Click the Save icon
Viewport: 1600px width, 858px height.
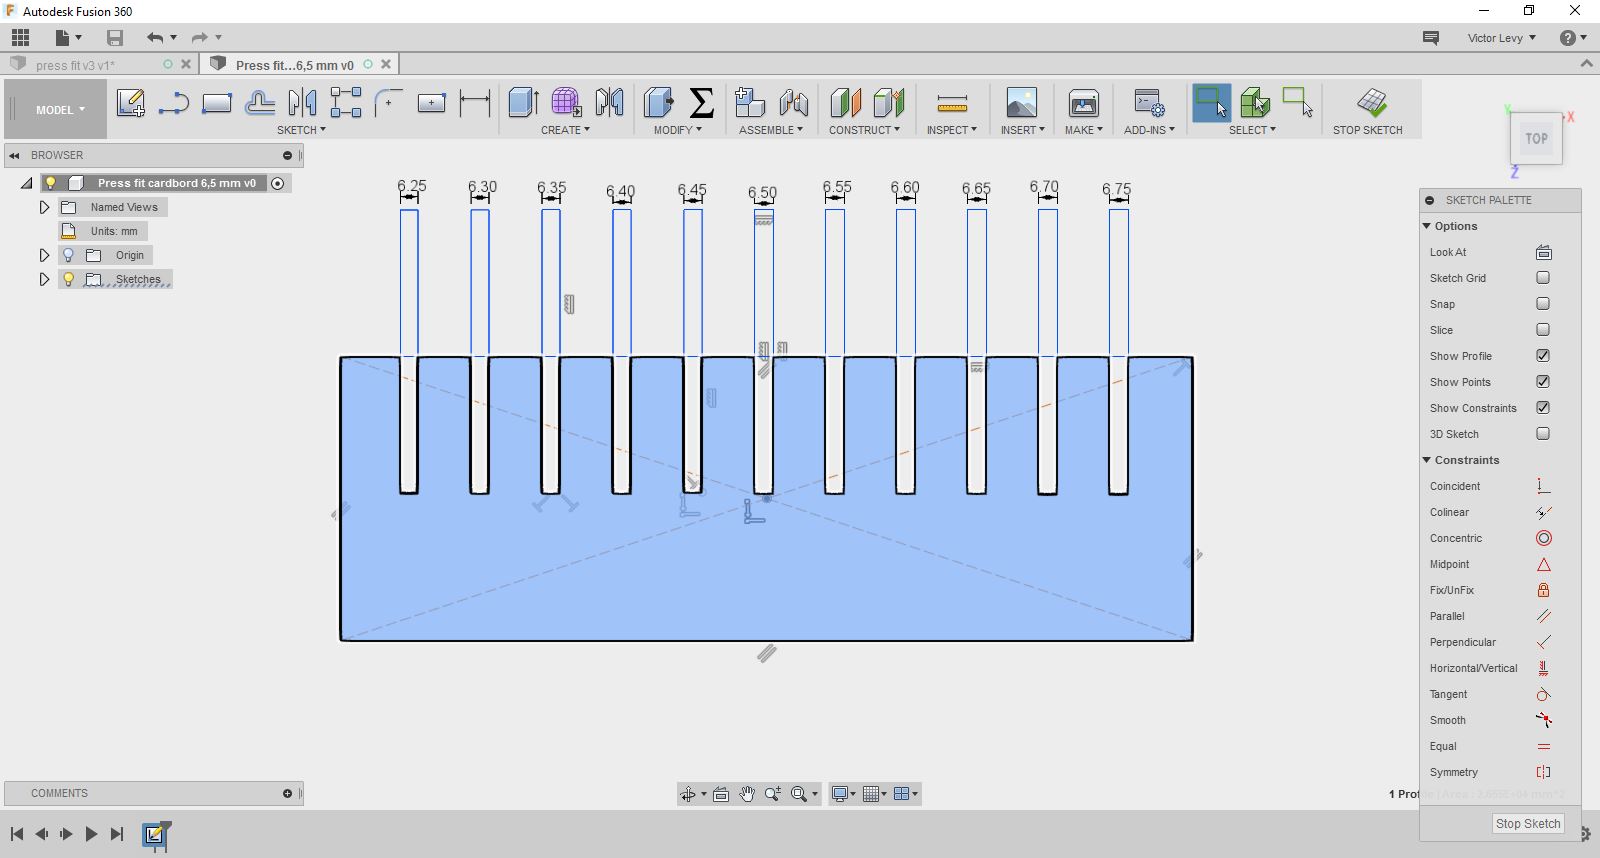point(115,38)
